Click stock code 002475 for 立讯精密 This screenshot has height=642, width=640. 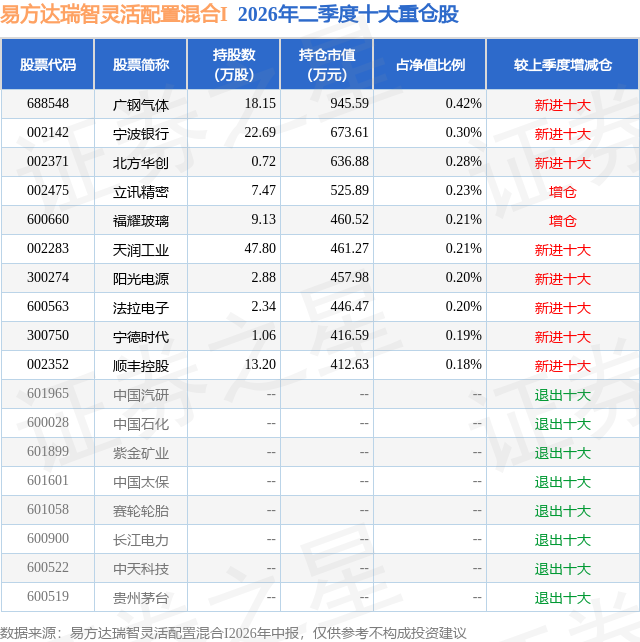coord(47,190)
